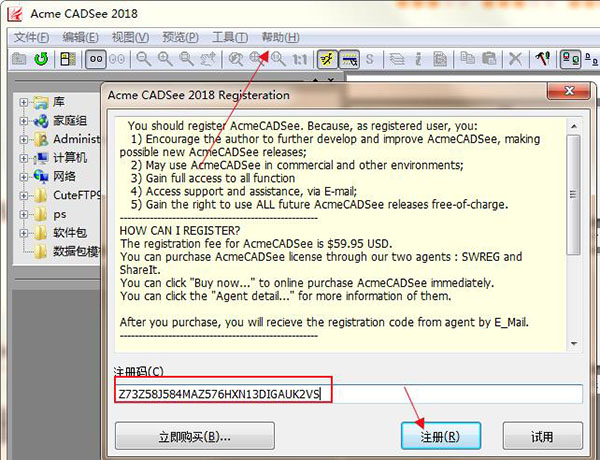Click the rightmost toolbar view icon
Screen dimensions: 600x460
592,59
